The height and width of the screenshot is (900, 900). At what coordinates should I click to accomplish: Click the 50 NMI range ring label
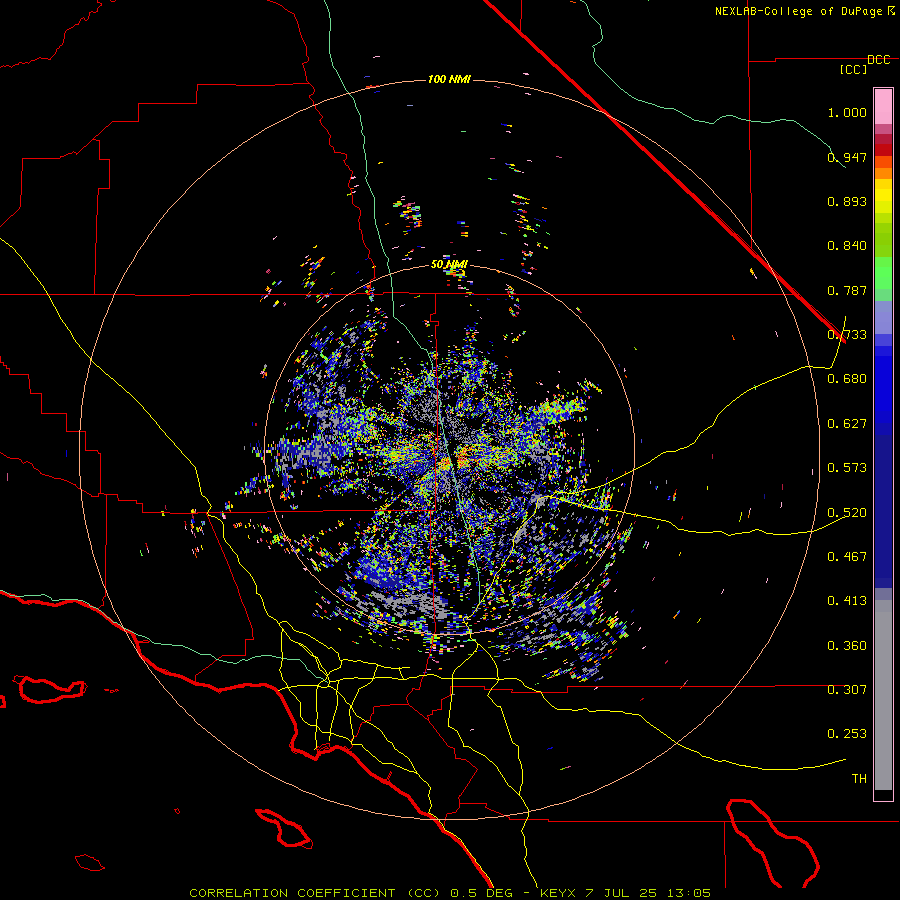click(449, 265)
